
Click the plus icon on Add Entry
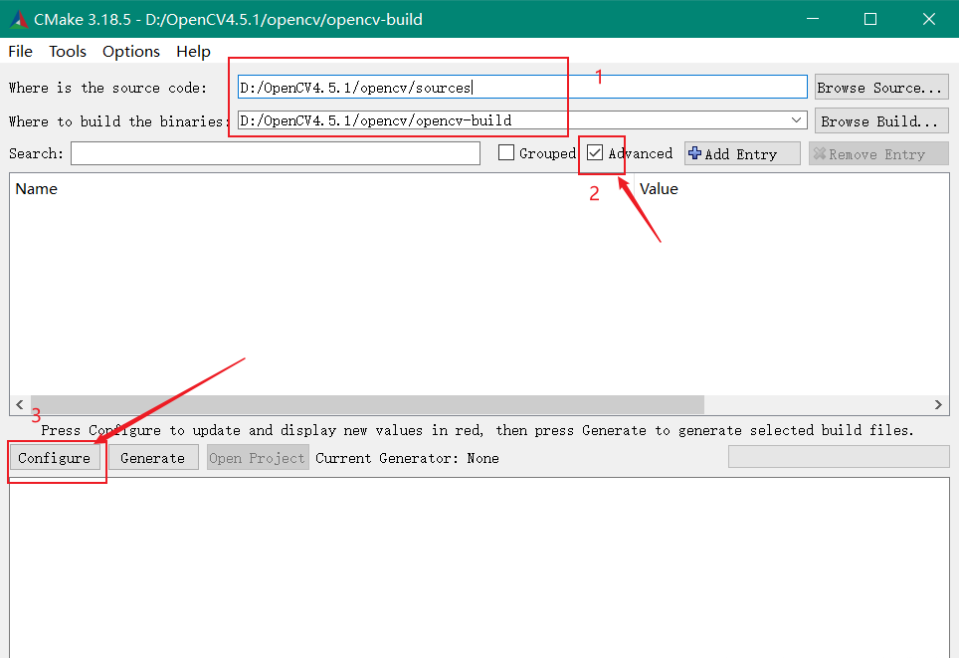(x=695, y=153)
